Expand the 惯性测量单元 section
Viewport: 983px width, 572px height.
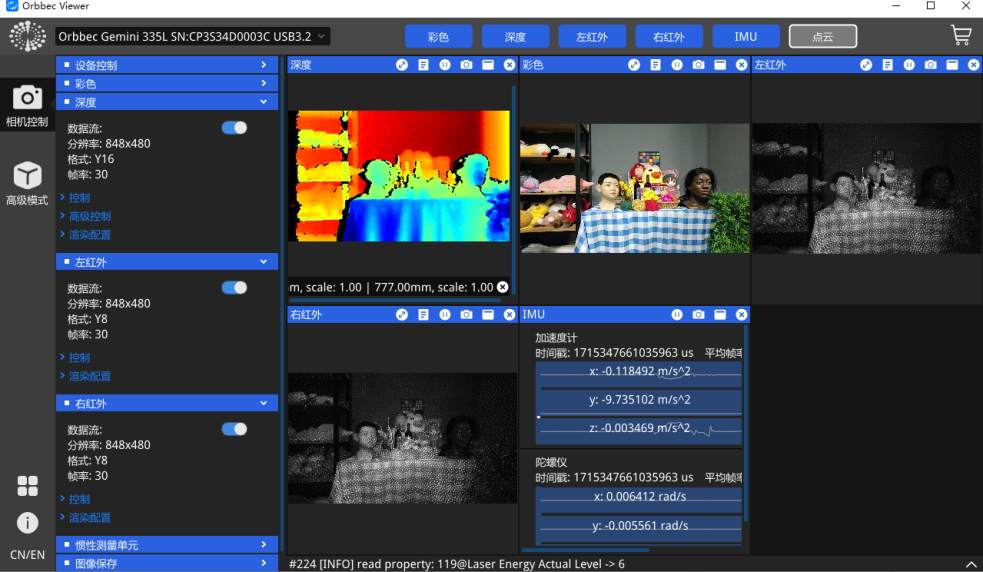click(167, 545)
